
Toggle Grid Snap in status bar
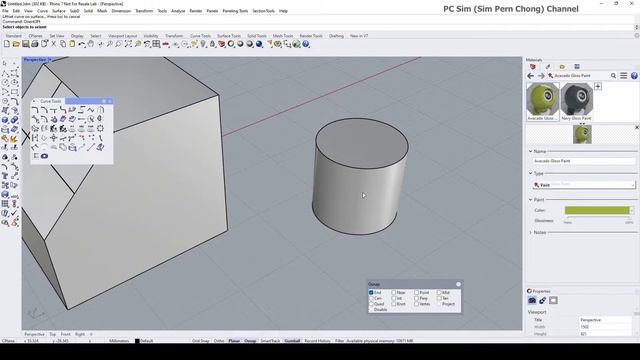pyautogui.click(x=200, y=341)
